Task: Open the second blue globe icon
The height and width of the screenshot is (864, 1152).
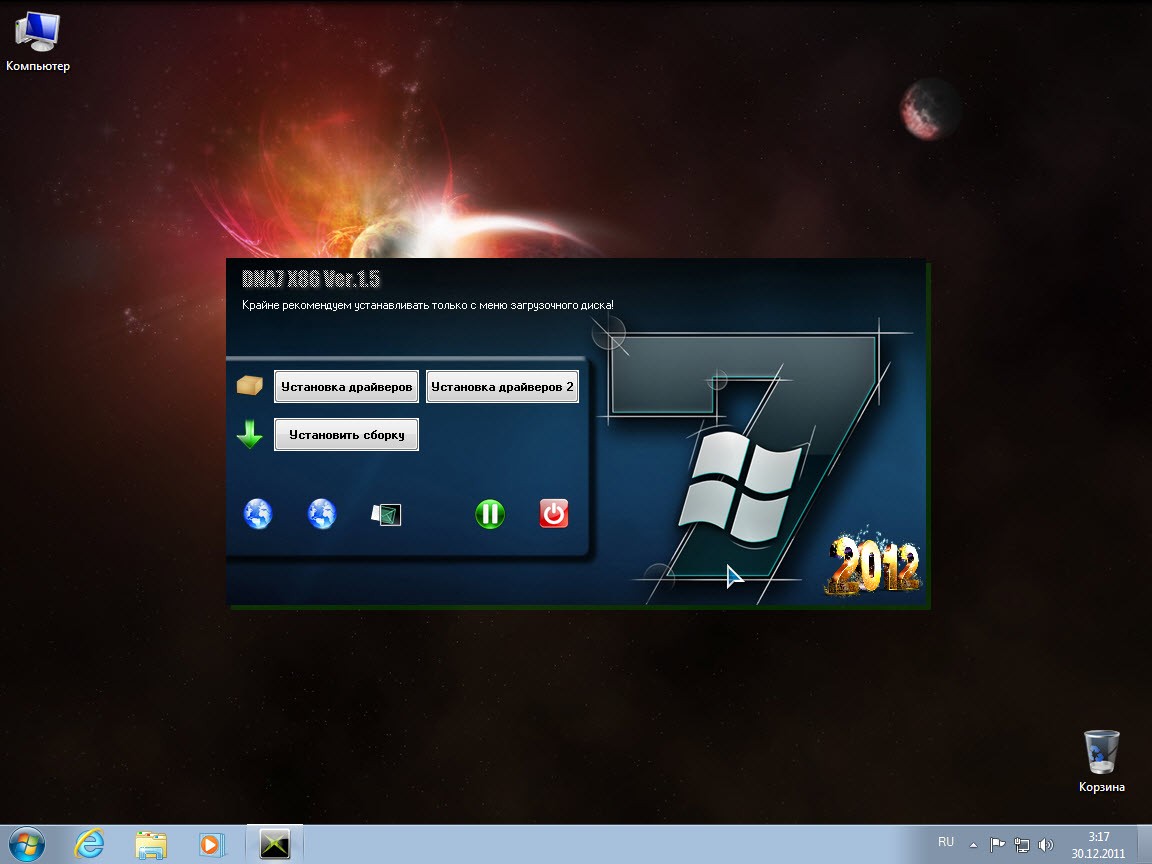Action: (322, 514)
